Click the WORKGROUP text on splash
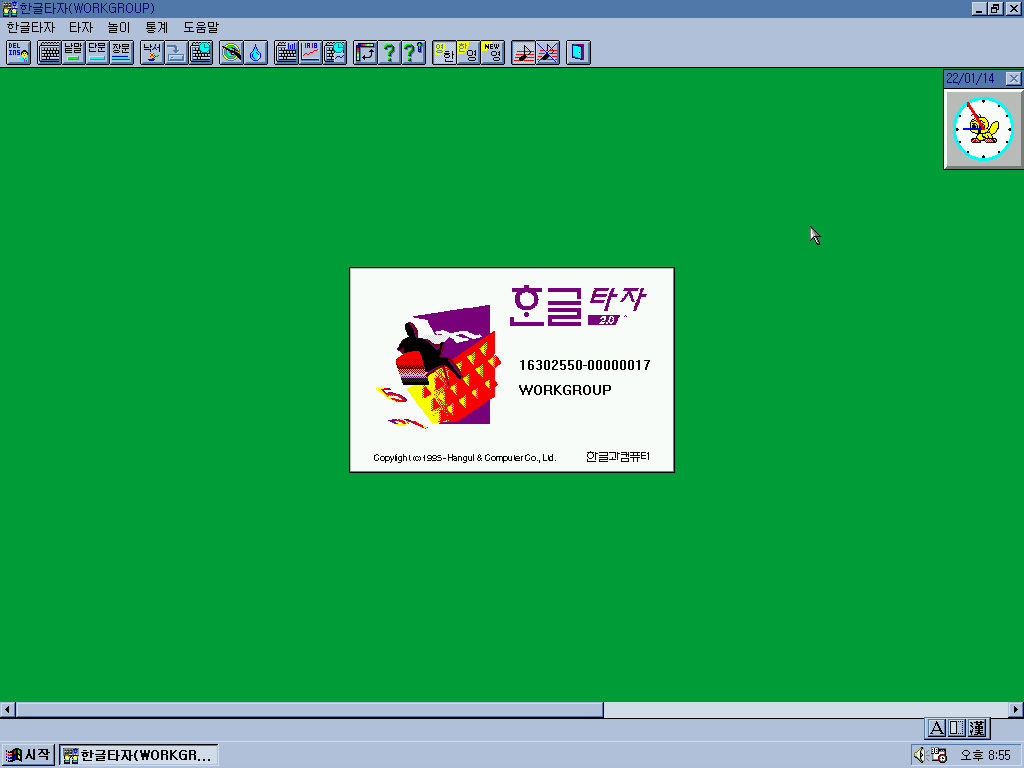Viewport: 1024px width, 768px height. pos(565,390)
